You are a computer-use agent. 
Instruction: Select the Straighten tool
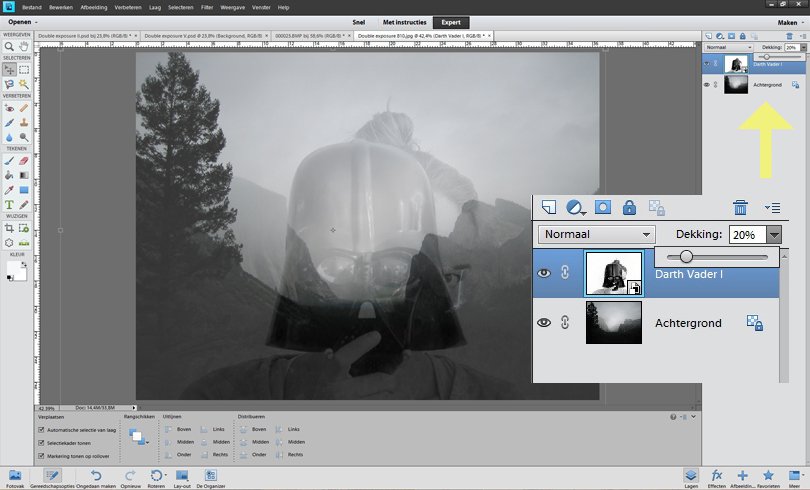tap(24, 242)
